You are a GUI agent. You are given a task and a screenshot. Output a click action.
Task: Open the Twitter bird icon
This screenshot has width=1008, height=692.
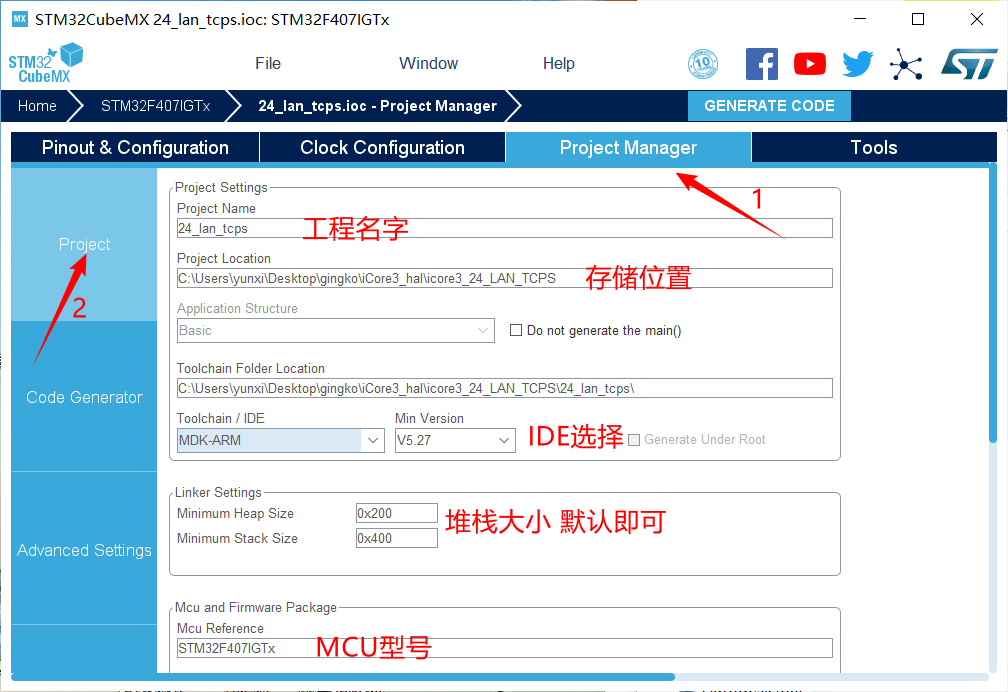click(x=857, y=64)
